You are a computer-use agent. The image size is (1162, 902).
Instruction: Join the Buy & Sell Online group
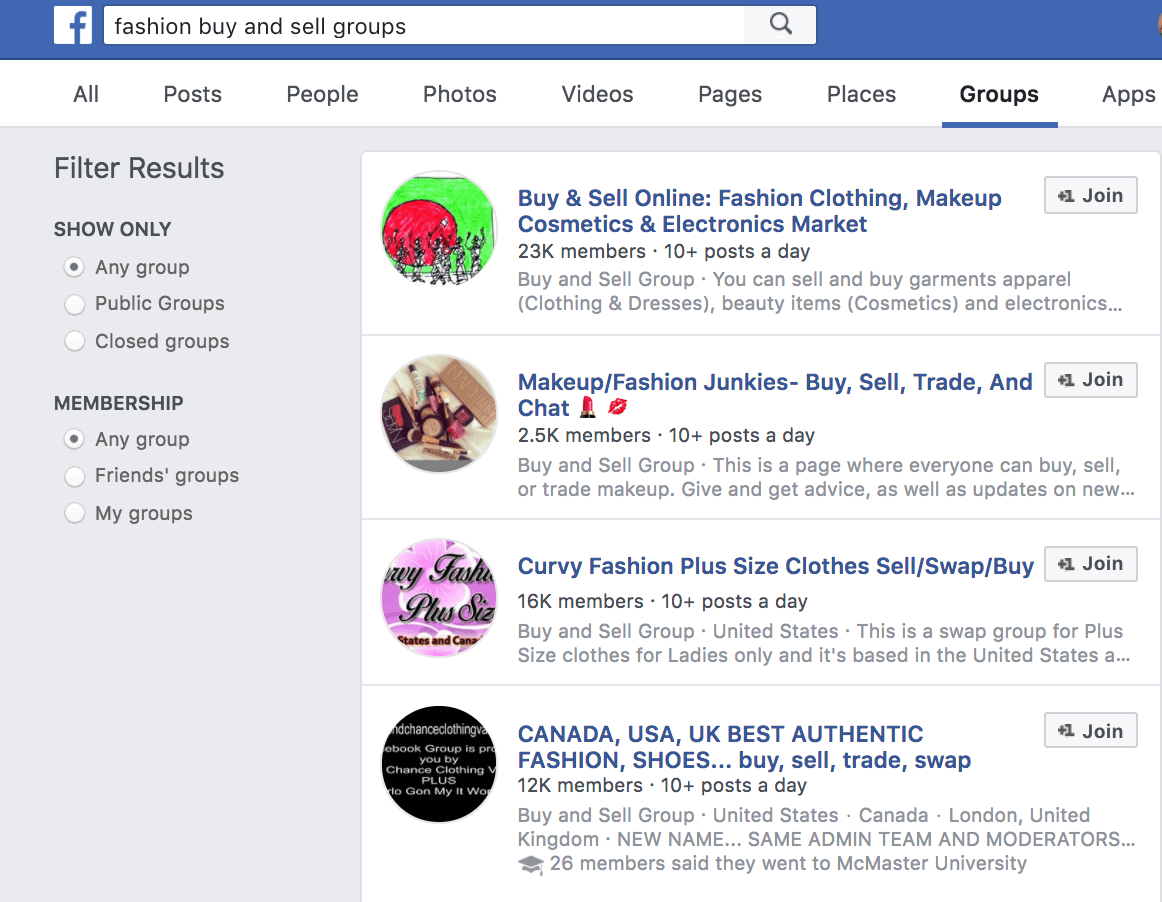(x=1090, y=196)
